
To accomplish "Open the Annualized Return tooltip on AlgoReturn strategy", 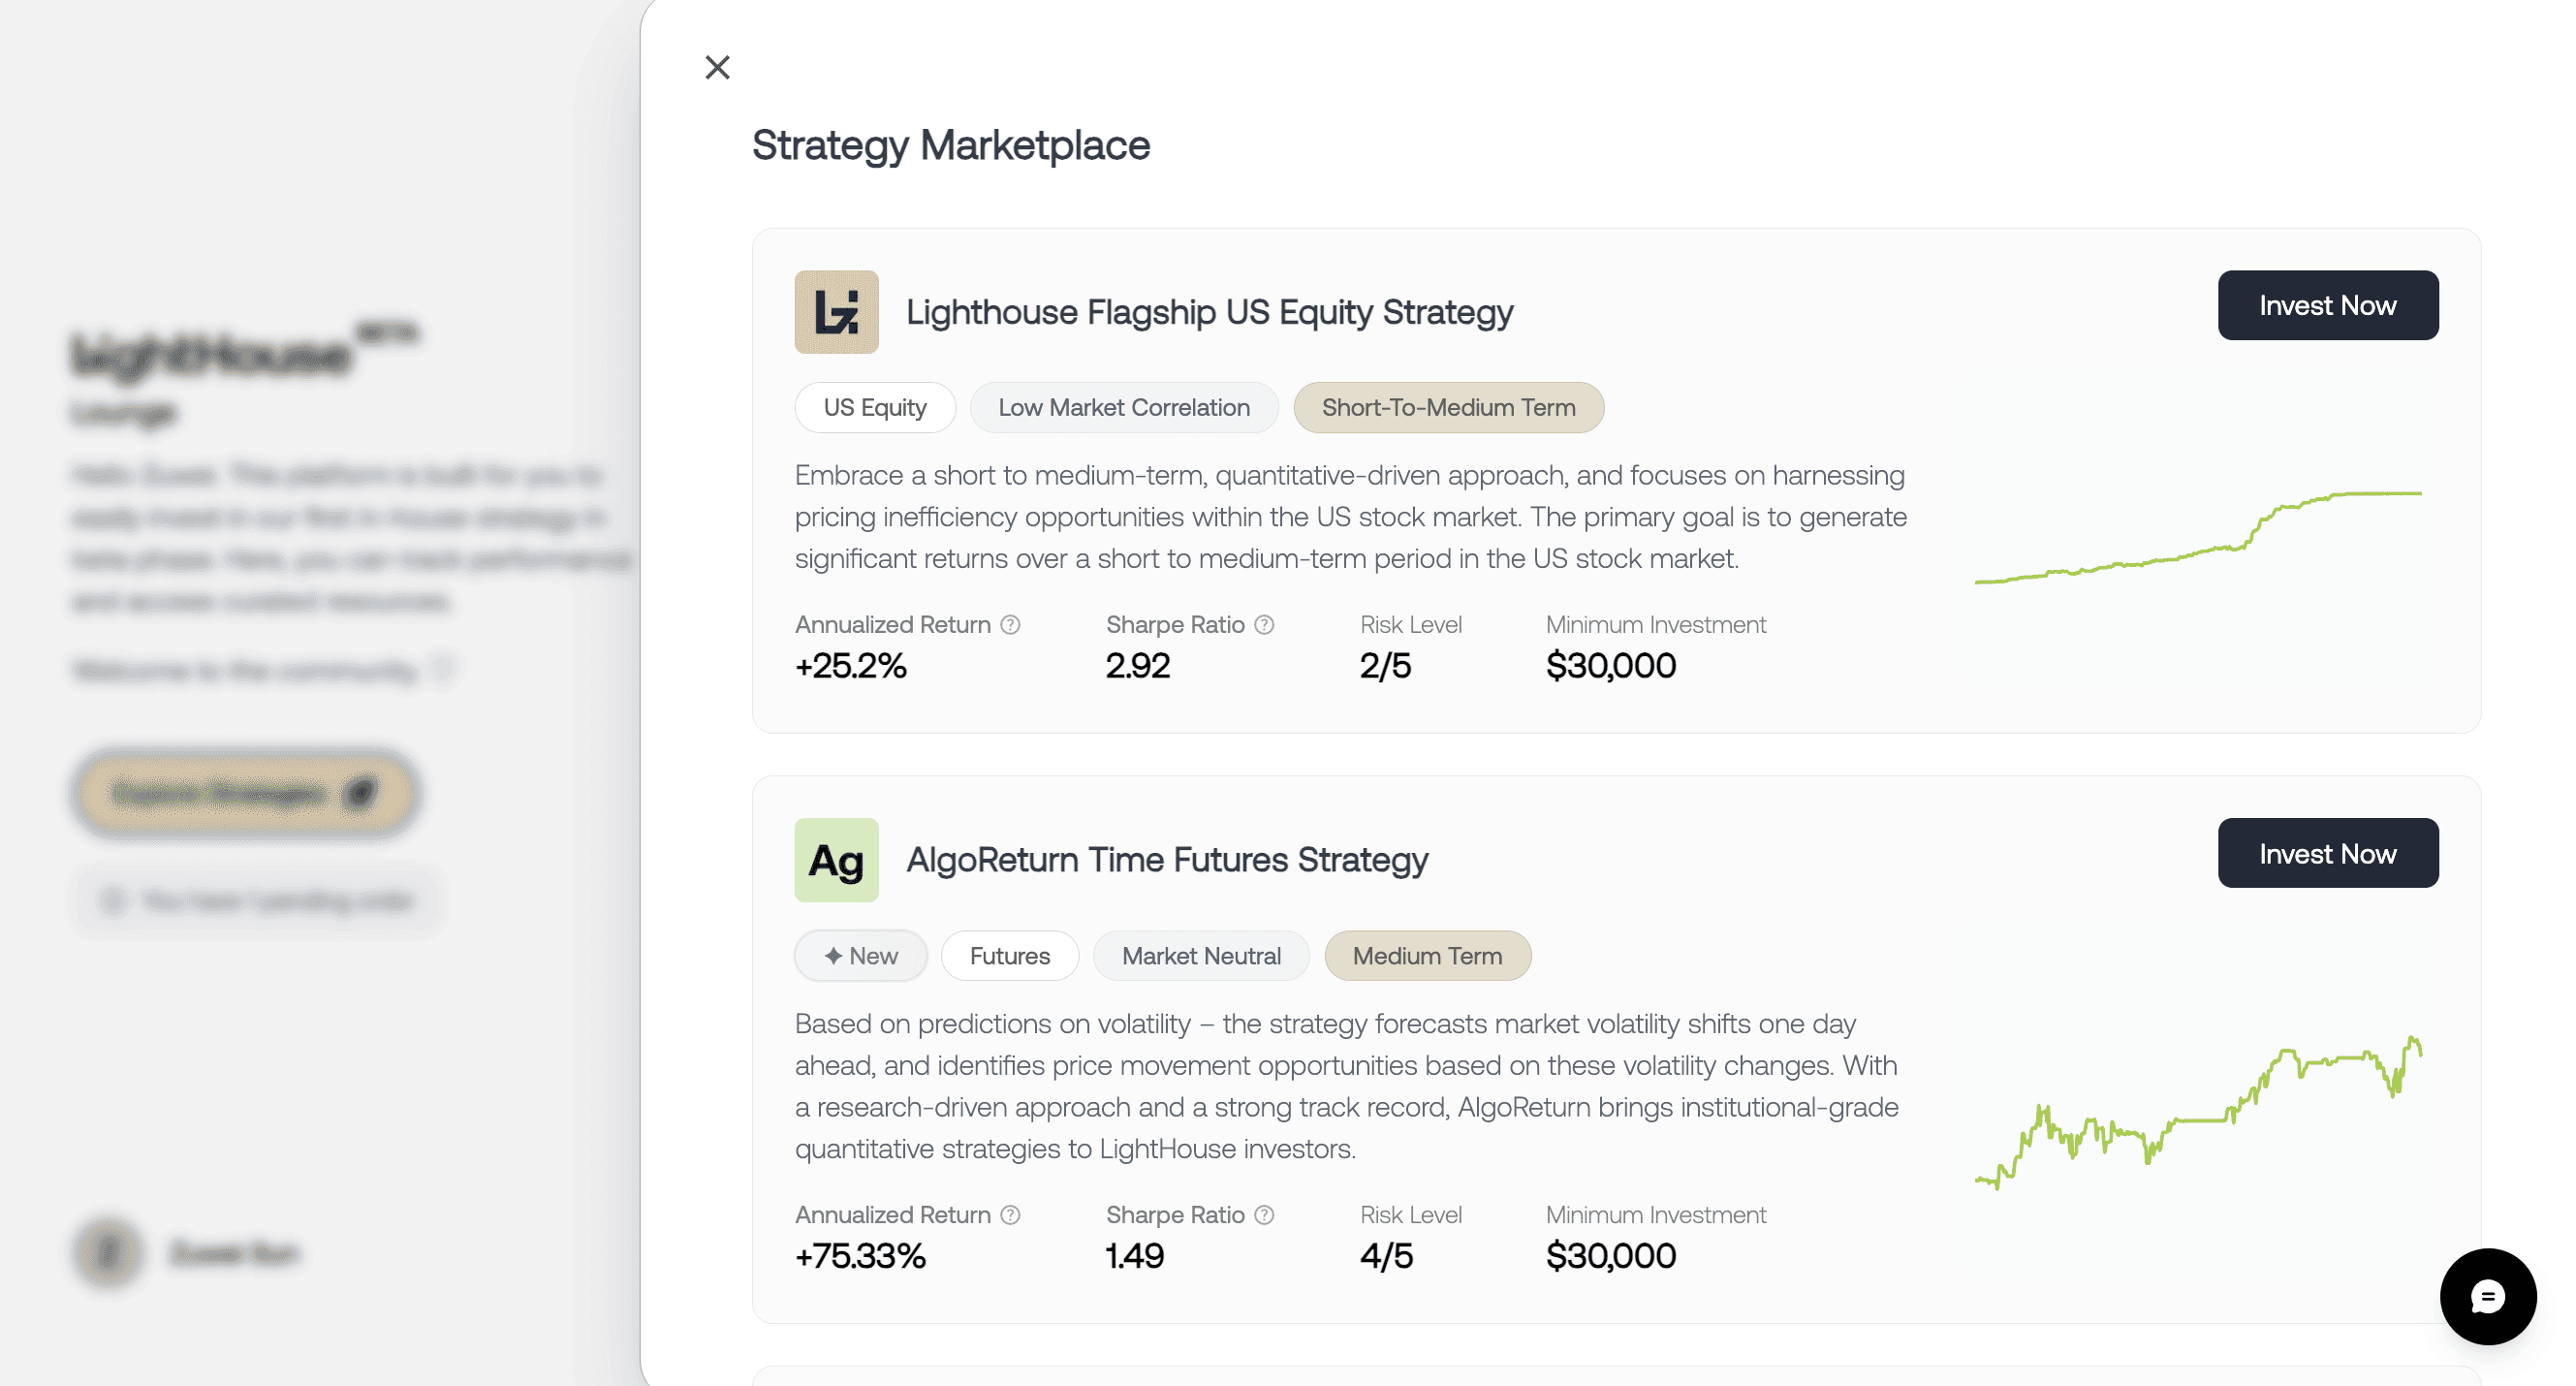I will pyautogui.click(x=1010, y=1215).
